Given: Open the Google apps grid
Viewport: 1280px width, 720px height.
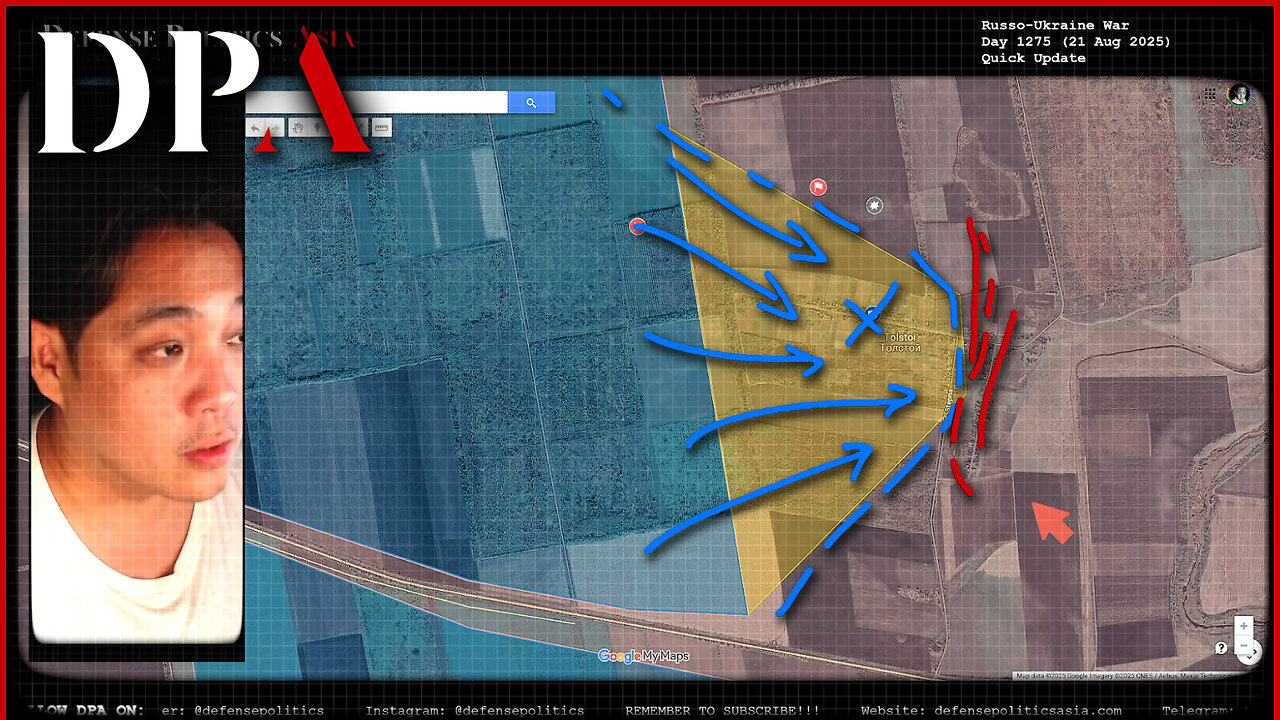Looking at the screenshot, I should pos(1210,94).
